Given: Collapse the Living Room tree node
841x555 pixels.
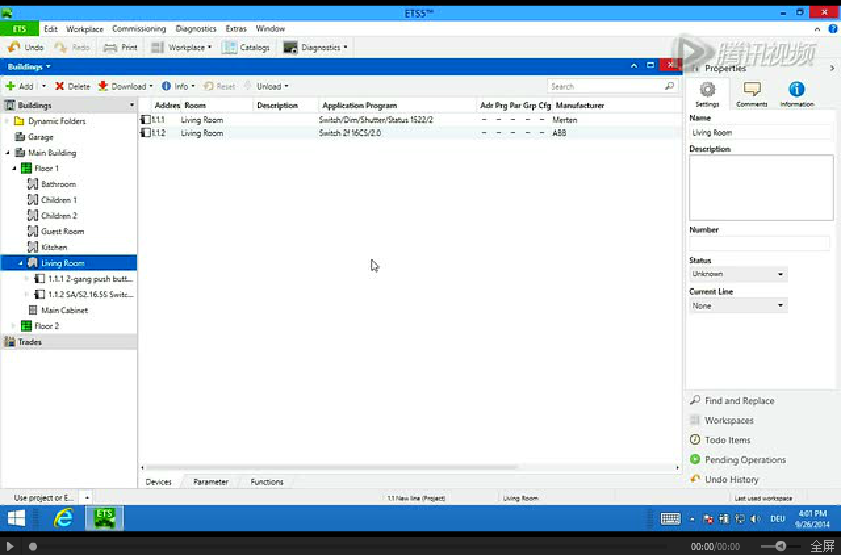Looking at the screenshot, I should pos(21,263).
